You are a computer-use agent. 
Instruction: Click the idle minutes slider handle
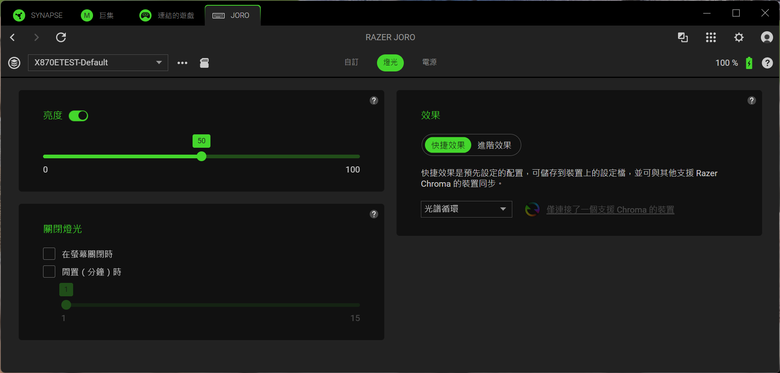coord(66,305)
